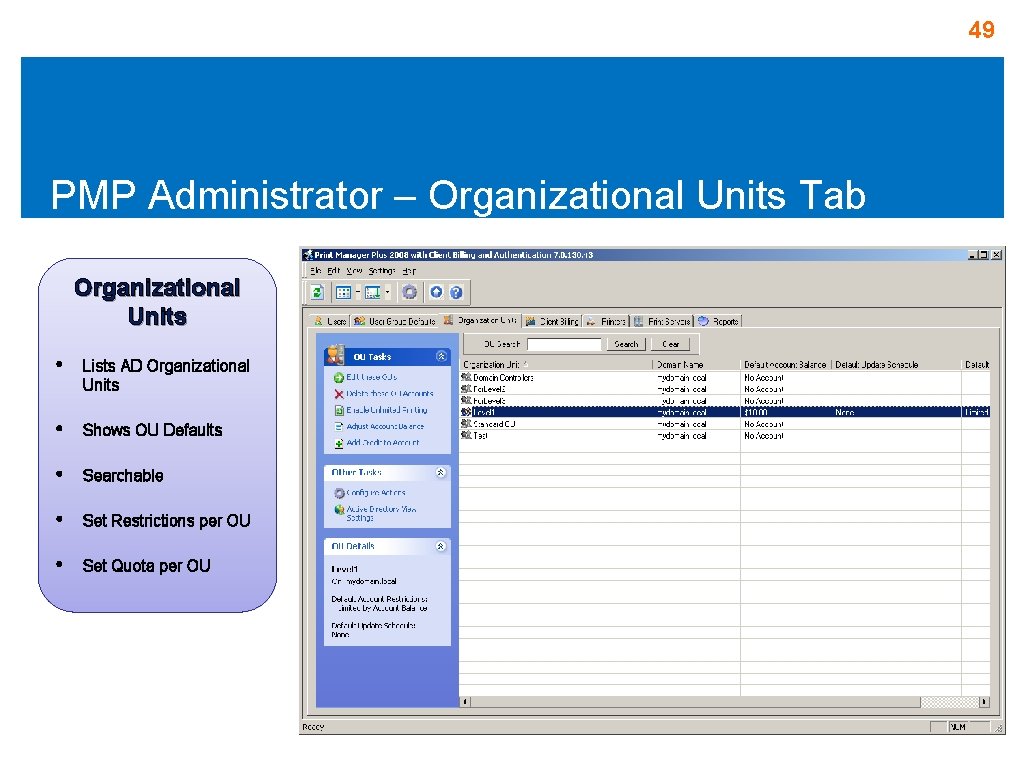This screenshot has width=1024, height=768.
Task: Open the Settings menu
Action: (381, 270)
